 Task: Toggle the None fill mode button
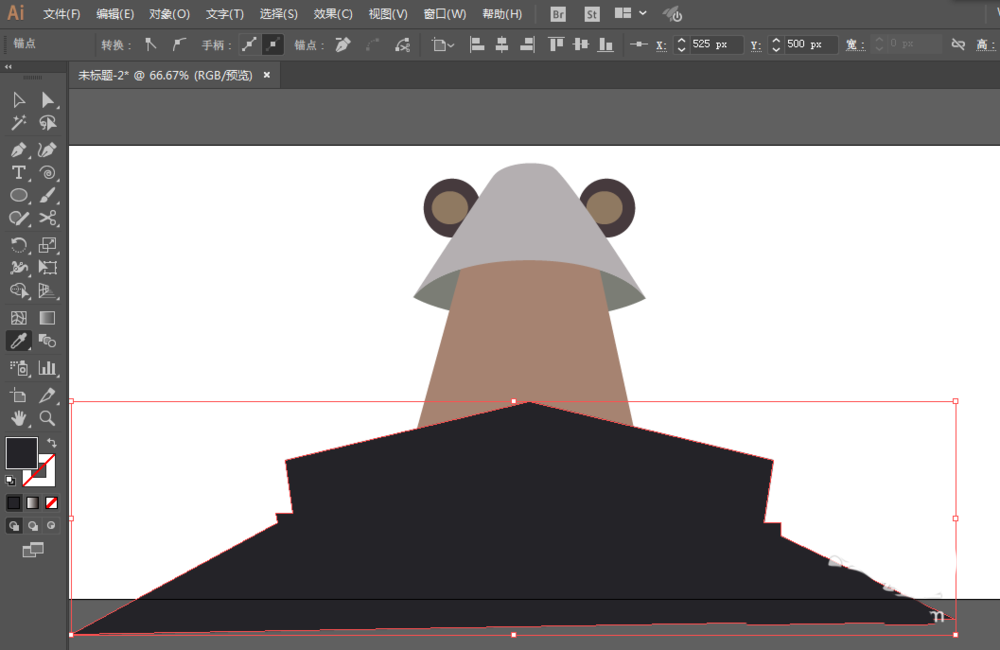51,502
